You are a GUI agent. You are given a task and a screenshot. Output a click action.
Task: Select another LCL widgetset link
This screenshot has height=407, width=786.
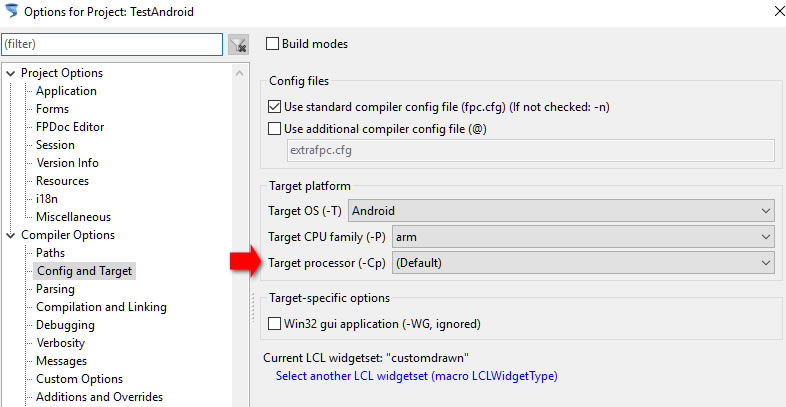tap(417, 376)
